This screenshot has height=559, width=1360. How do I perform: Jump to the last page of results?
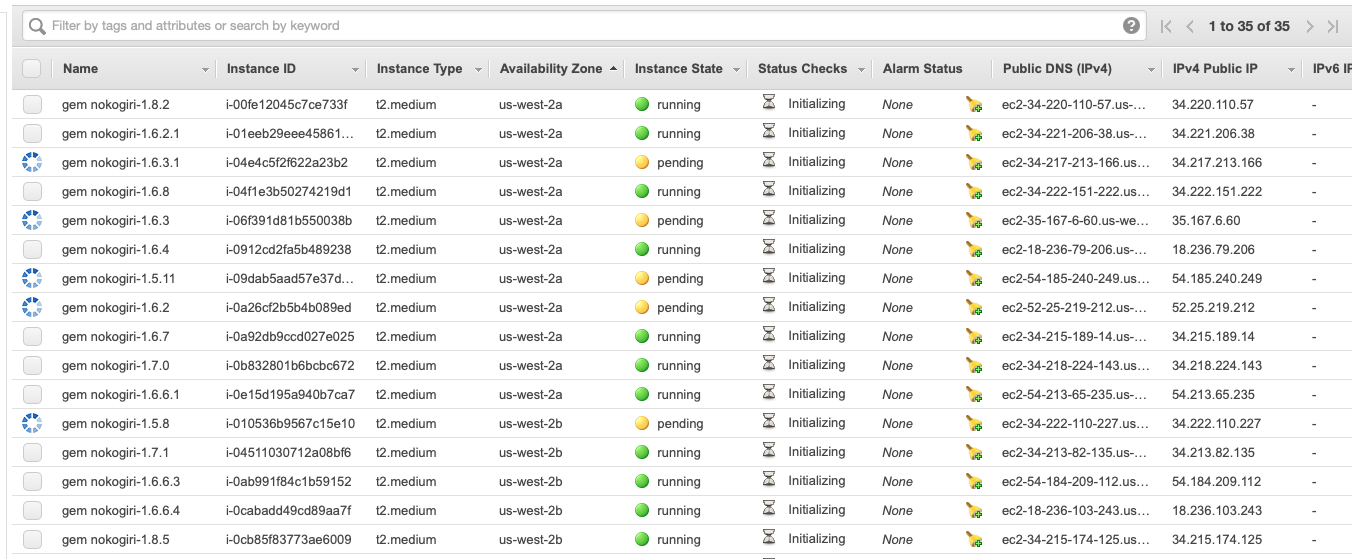[1333, 27]
